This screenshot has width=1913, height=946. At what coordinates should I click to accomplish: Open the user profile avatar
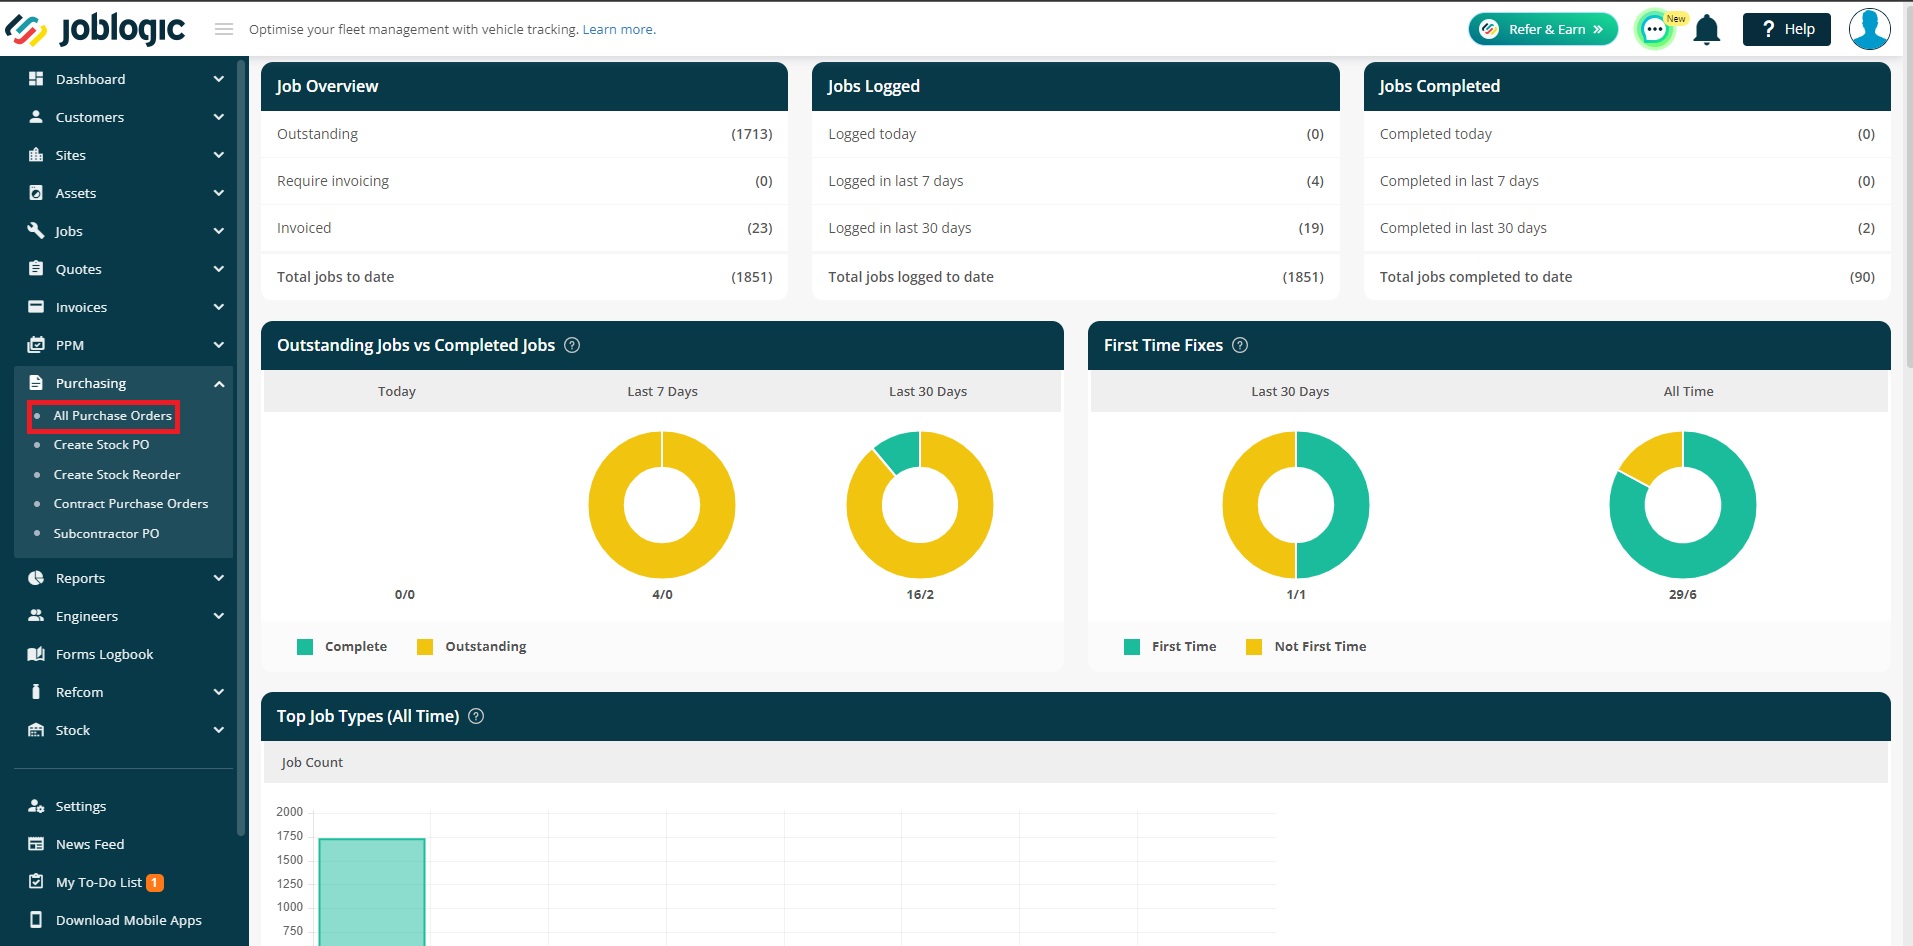(1869, 29)
